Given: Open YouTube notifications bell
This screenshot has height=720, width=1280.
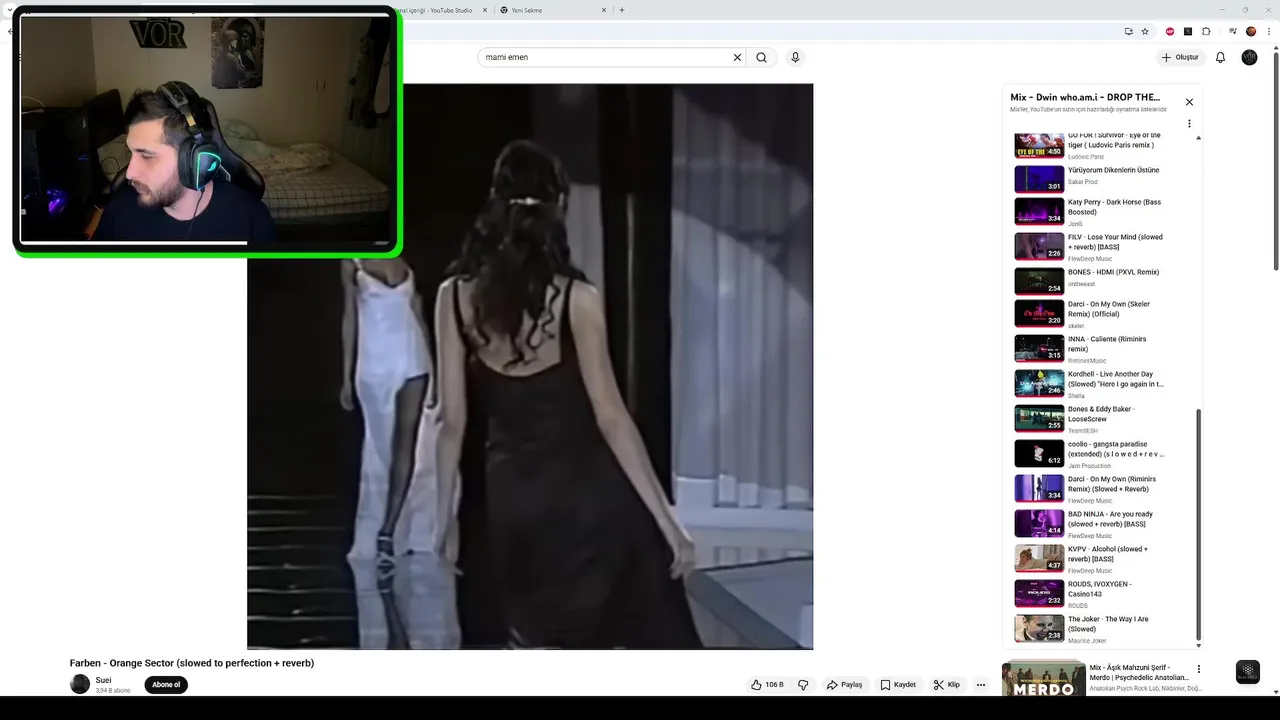Looking at the screenshot, I should pyautogui.click(x=1220, y=57).
